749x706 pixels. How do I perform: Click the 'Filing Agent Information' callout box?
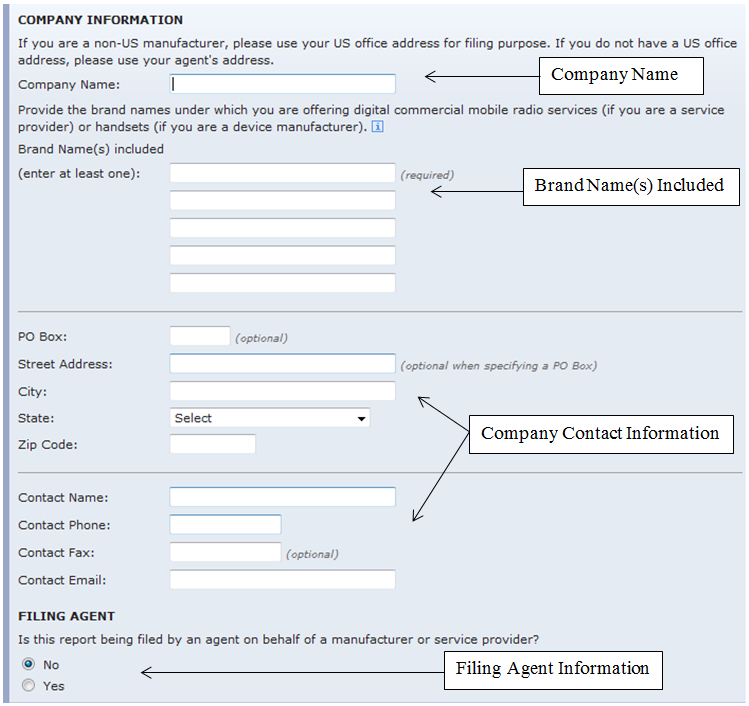553,669
